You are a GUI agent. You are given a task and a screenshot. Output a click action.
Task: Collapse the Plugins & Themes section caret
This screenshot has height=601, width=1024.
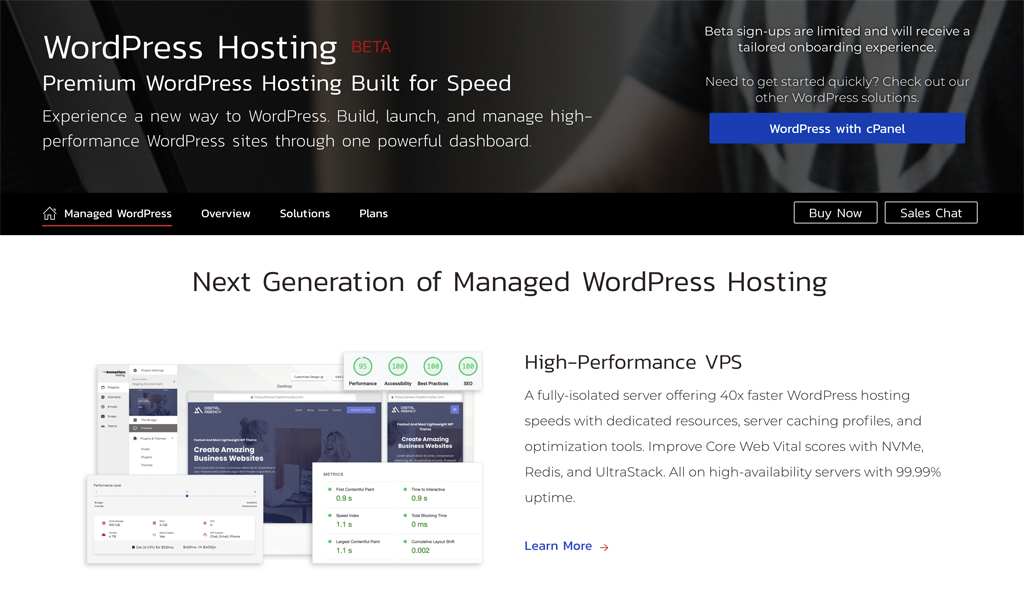tap(172, 438)
